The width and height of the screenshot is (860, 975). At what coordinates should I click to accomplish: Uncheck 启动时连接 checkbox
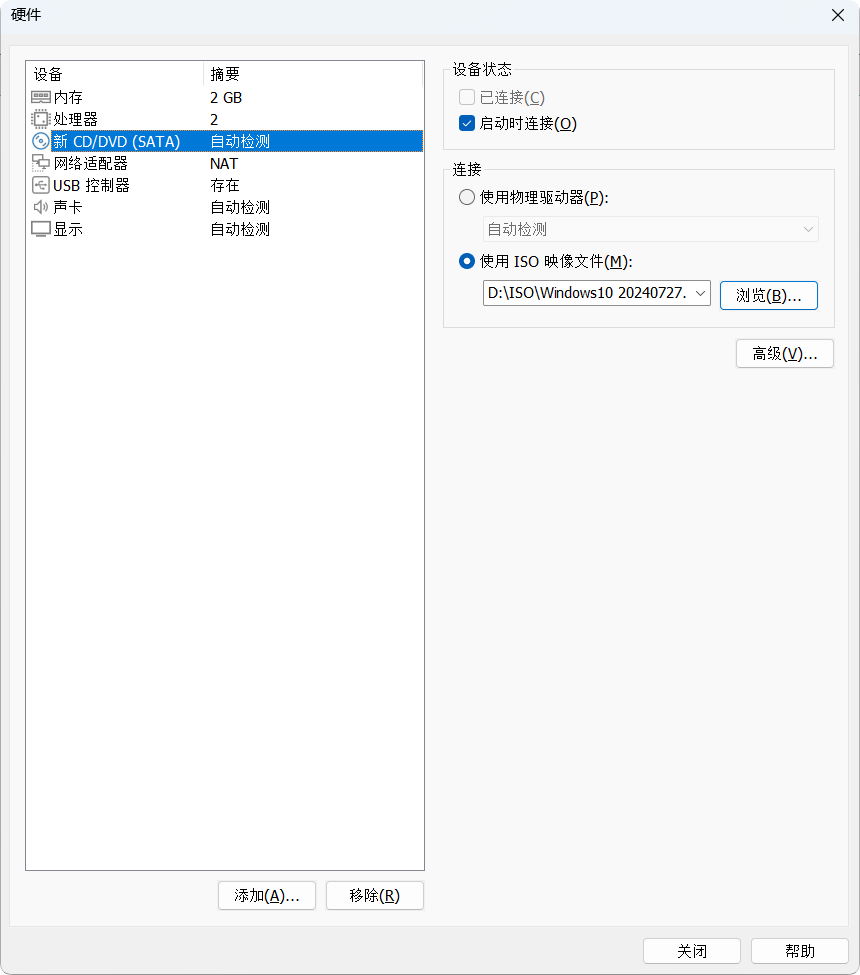click(464, 123)
